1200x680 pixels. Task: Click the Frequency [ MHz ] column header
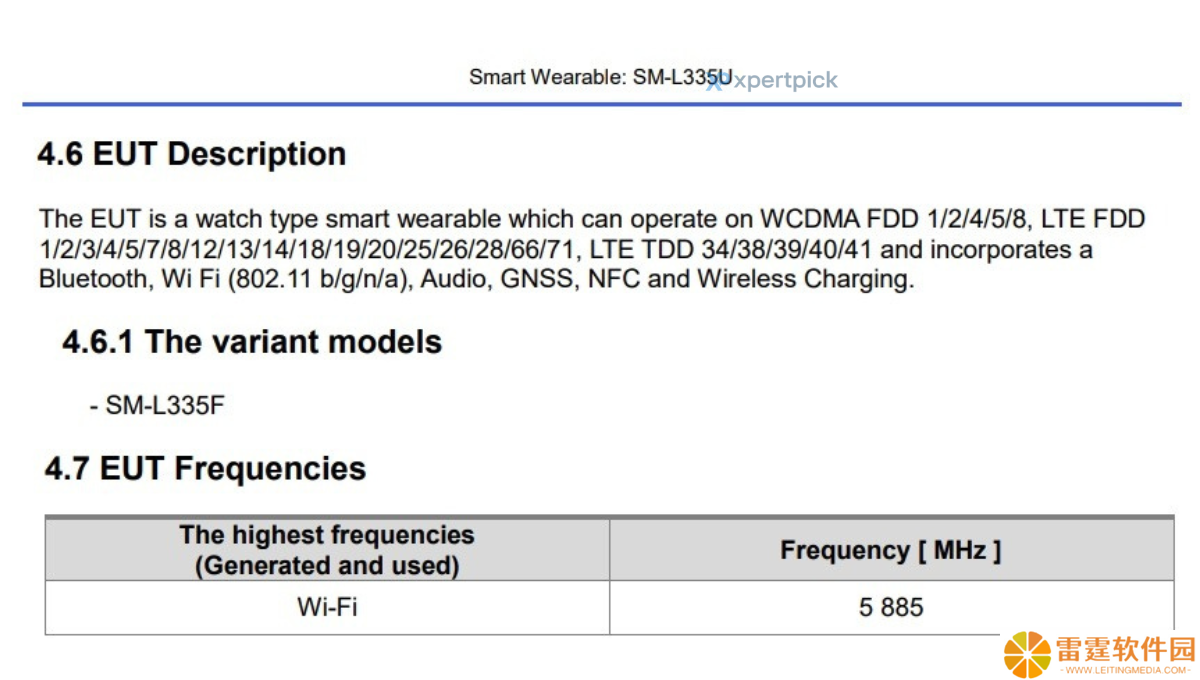[x=891, y=550]
